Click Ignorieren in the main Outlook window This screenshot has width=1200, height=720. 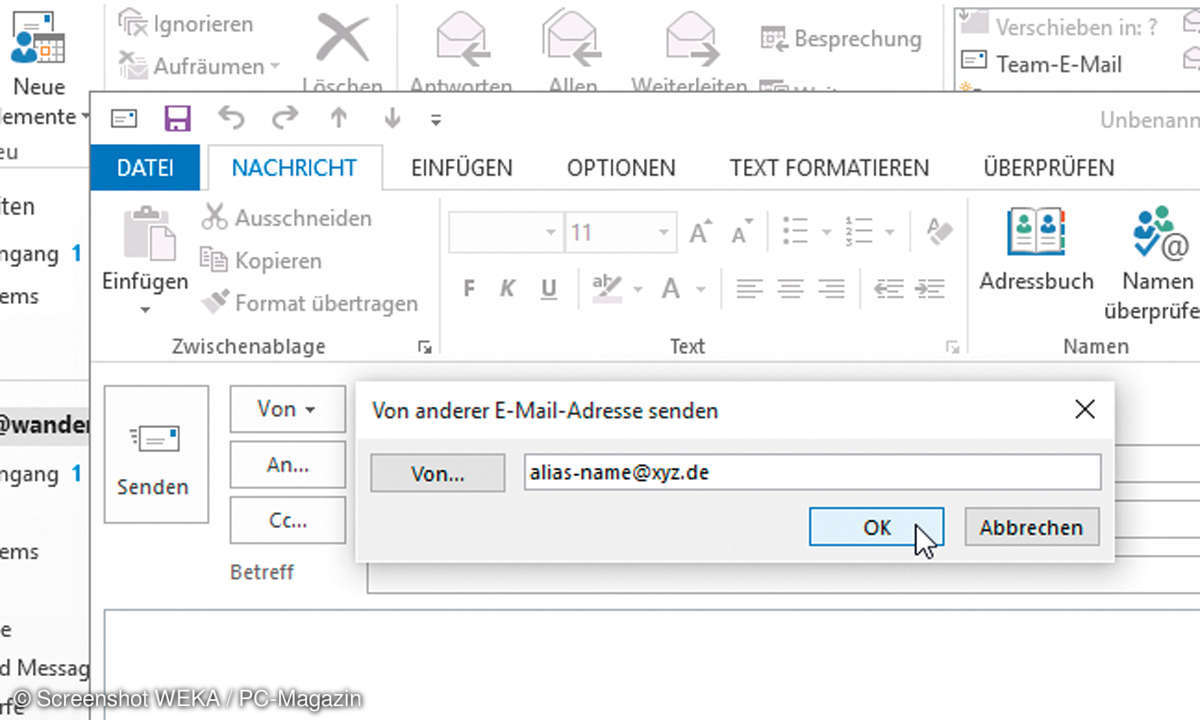coord(186,24)
